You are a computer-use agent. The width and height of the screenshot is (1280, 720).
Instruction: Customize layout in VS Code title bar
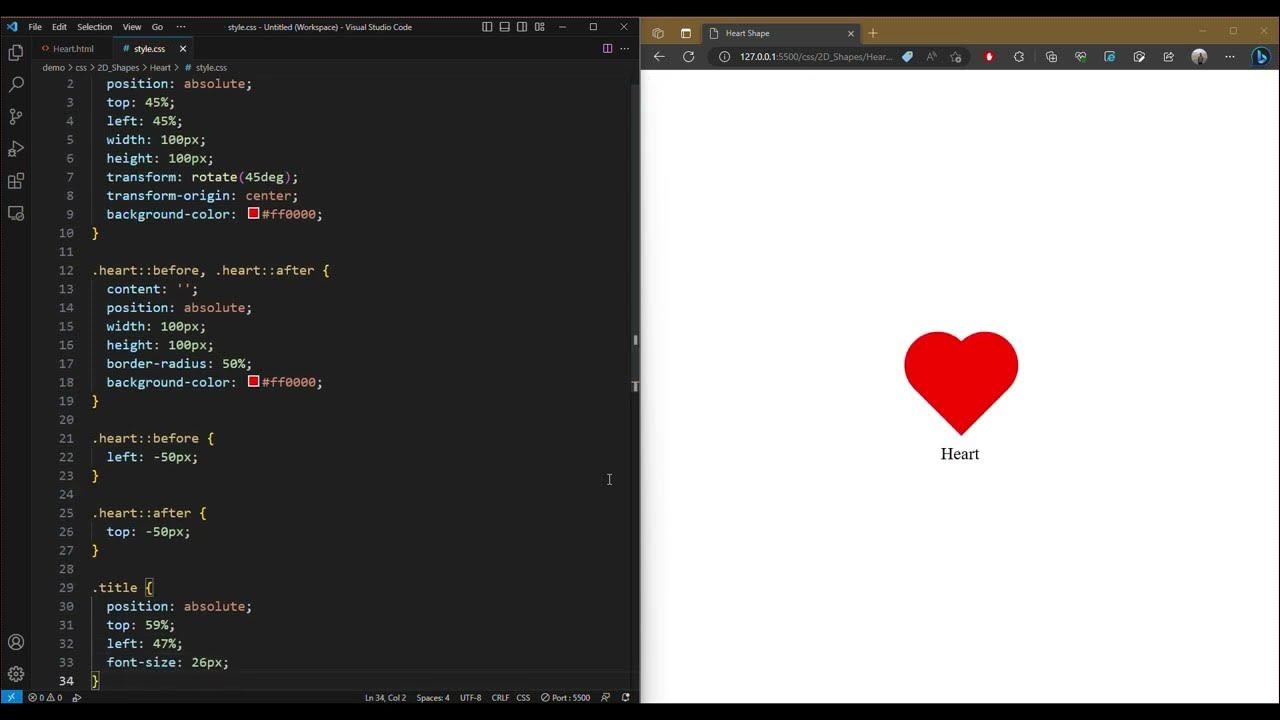click(x=540, y=27)
